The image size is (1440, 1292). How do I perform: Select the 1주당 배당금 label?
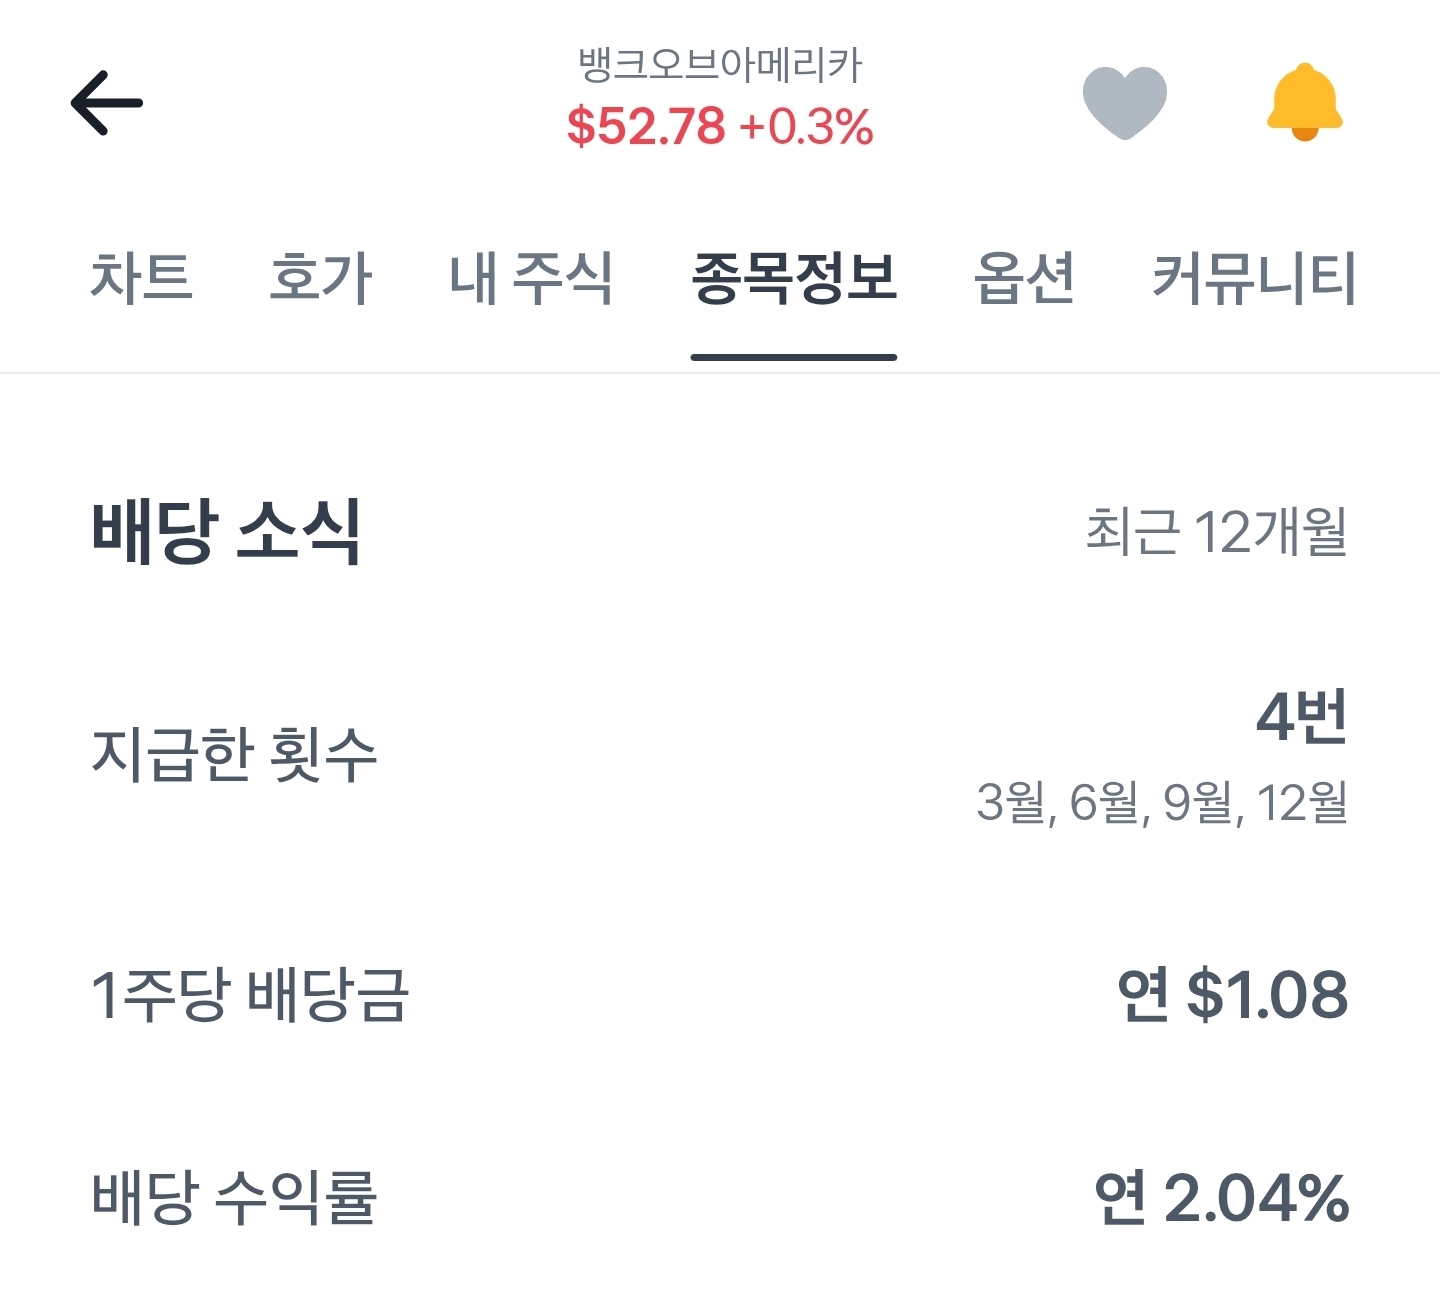point(250,995)
